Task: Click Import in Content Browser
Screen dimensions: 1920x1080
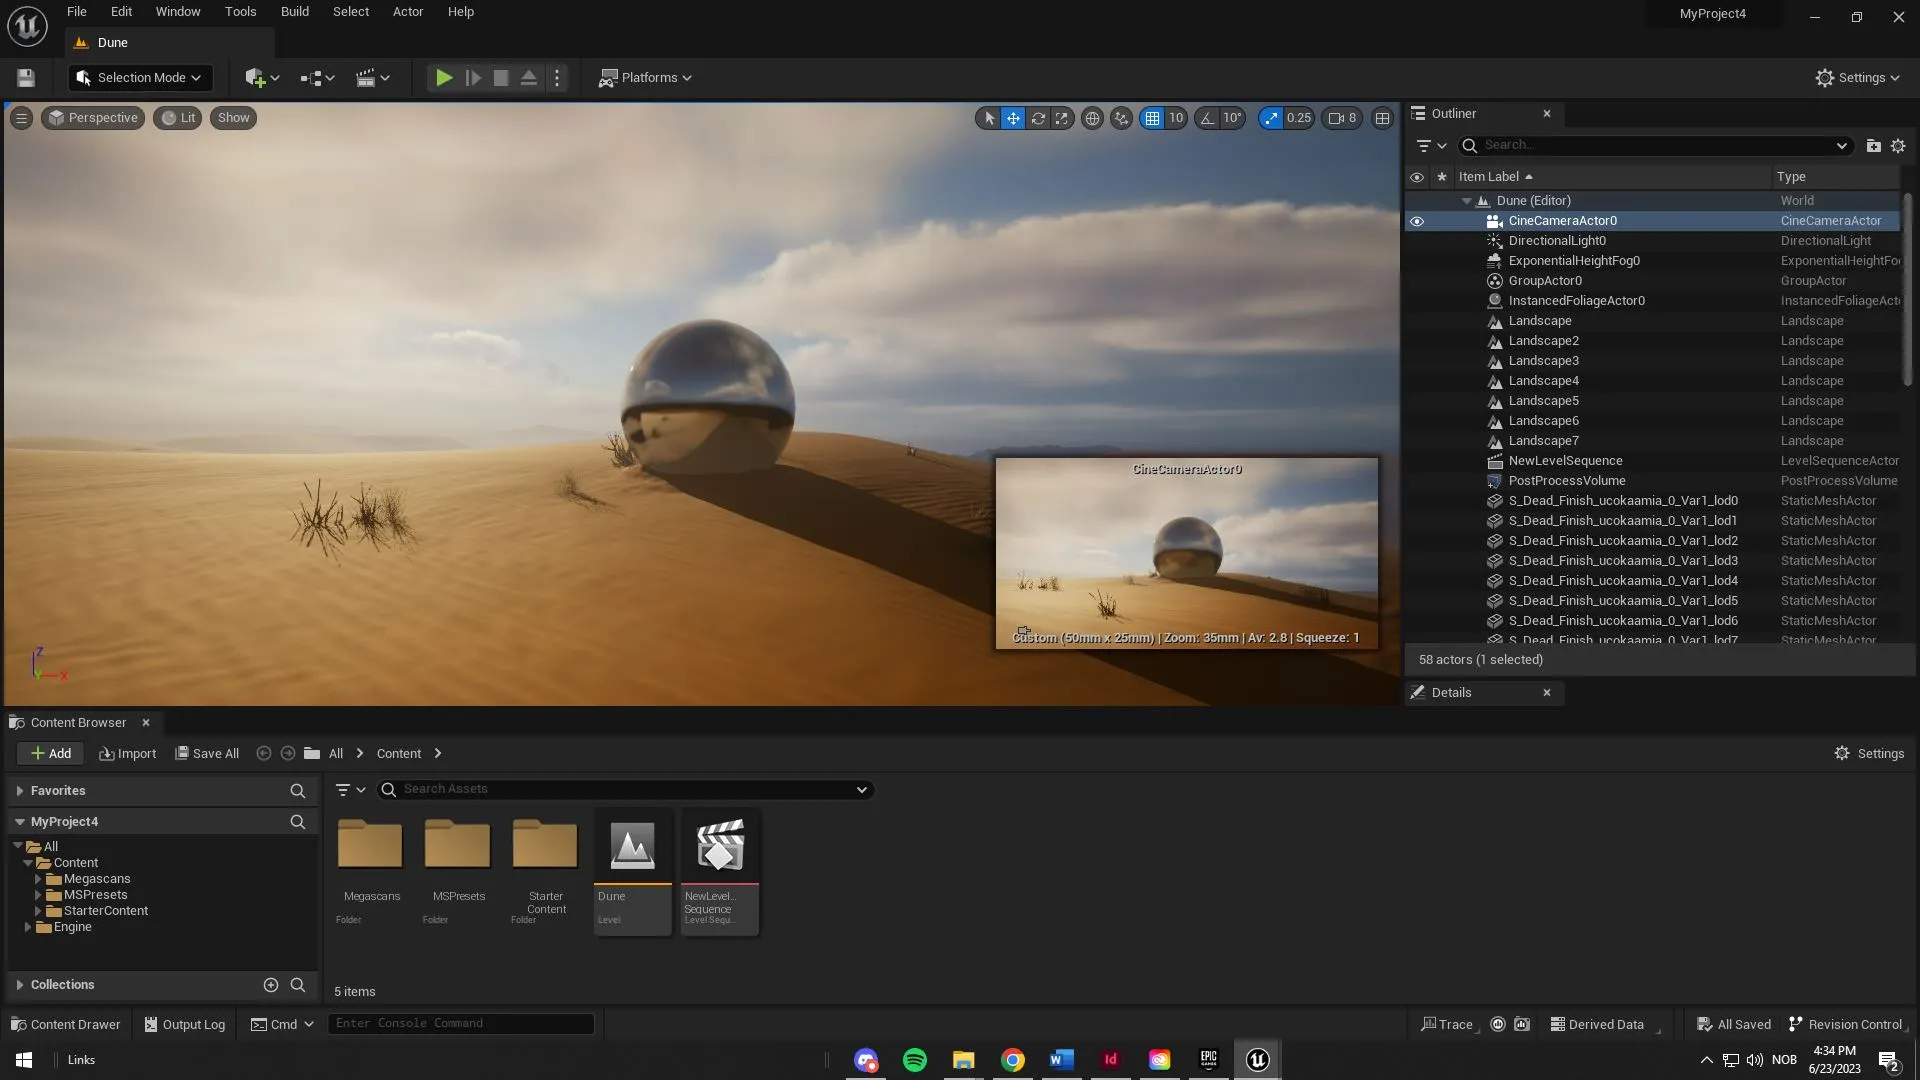Action: (x=128, y=754)
